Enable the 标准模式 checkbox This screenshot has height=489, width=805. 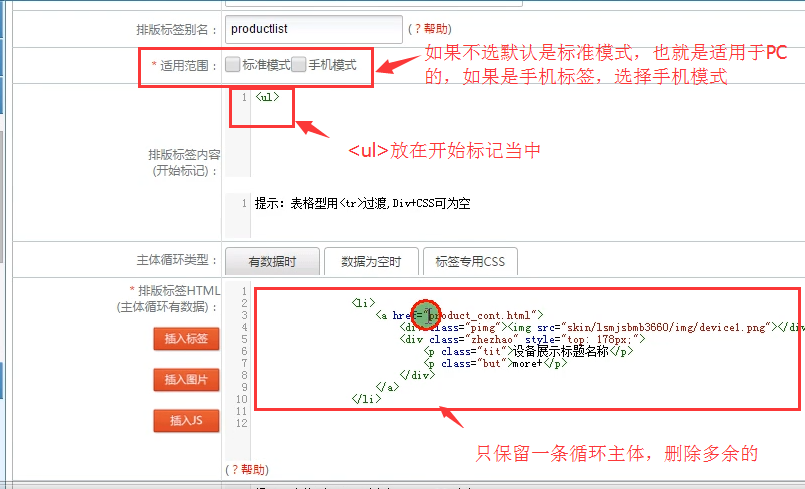click(x=232, y=65)
